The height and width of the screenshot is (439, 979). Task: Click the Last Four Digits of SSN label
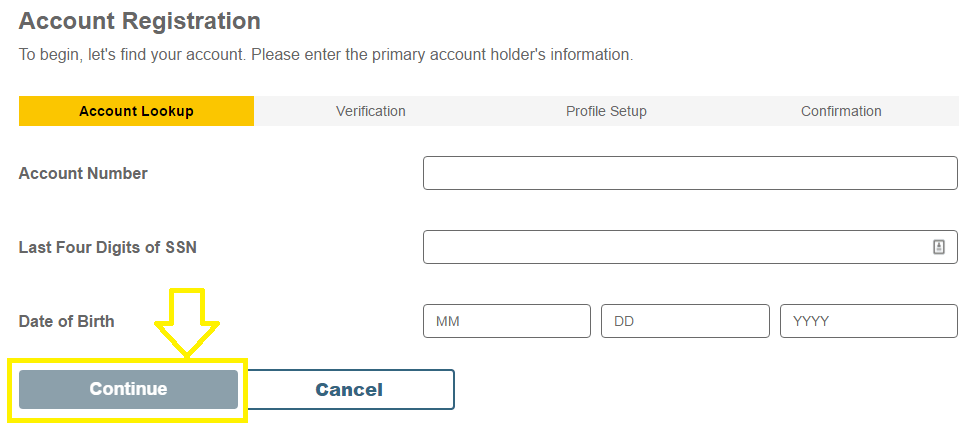click(108, 247)
